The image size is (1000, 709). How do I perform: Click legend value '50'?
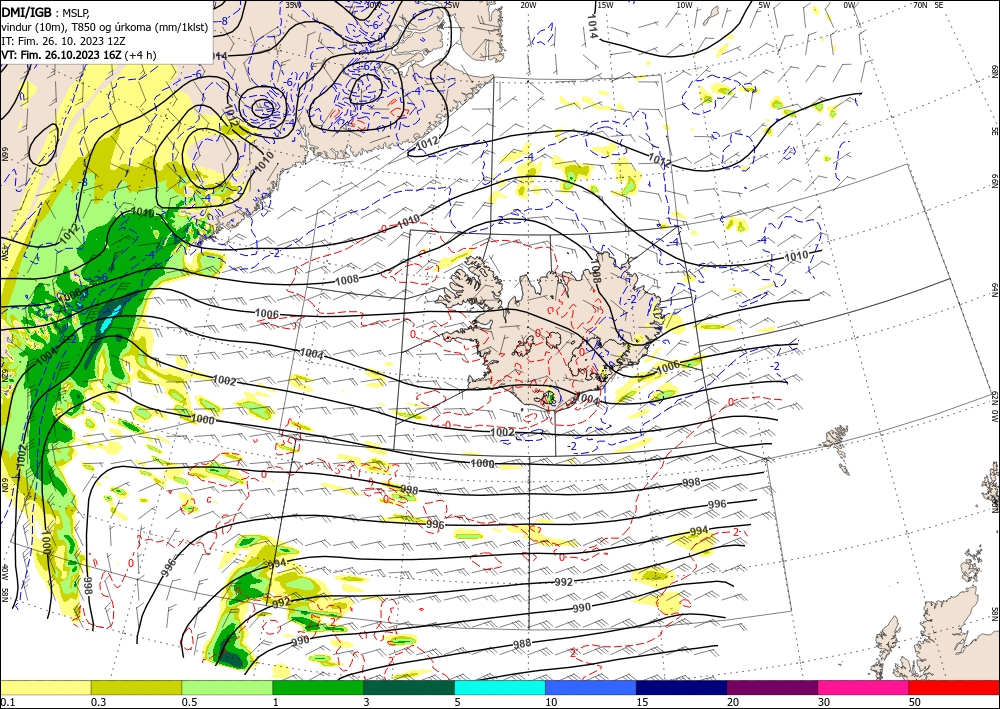click(x=915, y=702)
